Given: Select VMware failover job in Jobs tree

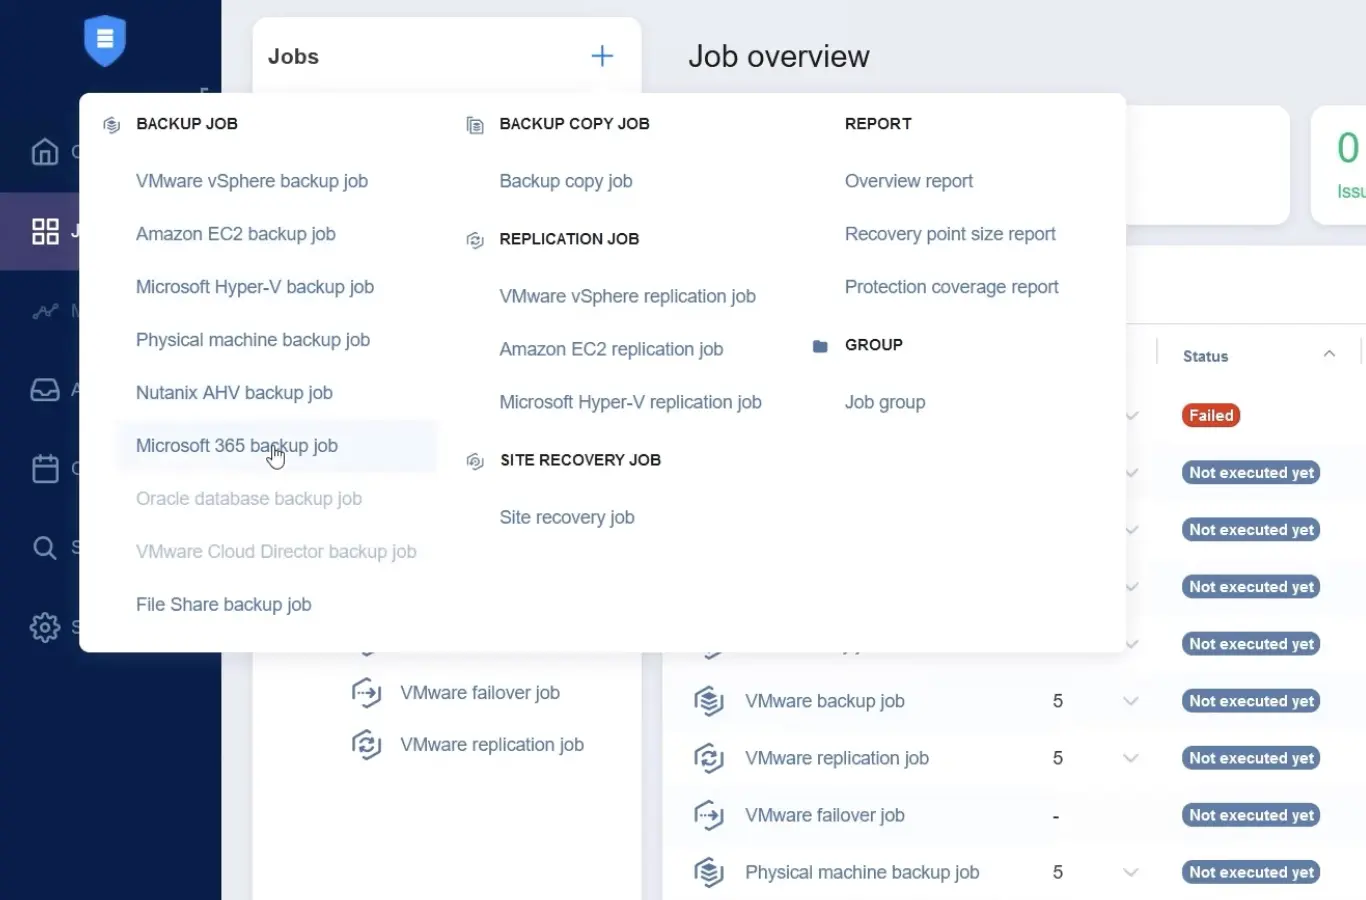Looking at the screenshot, I should click(480, 693).
